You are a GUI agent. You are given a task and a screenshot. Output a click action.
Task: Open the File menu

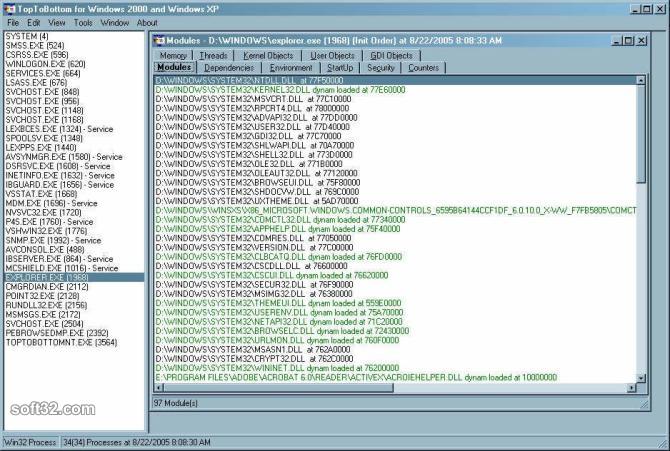click(x=13, y=23)
